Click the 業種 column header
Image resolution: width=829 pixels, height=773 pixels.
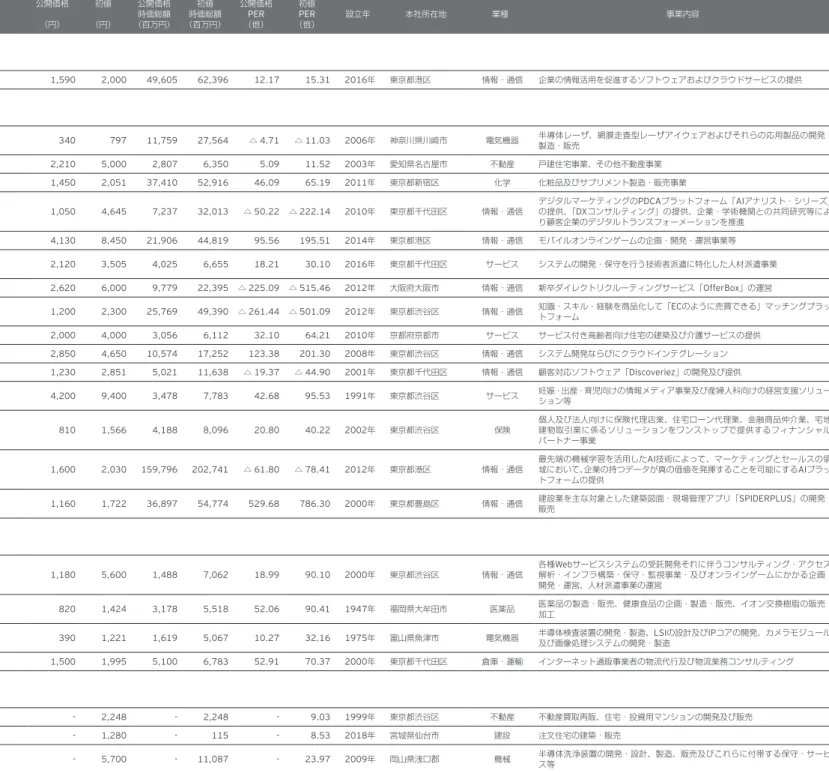pos(500,14)
